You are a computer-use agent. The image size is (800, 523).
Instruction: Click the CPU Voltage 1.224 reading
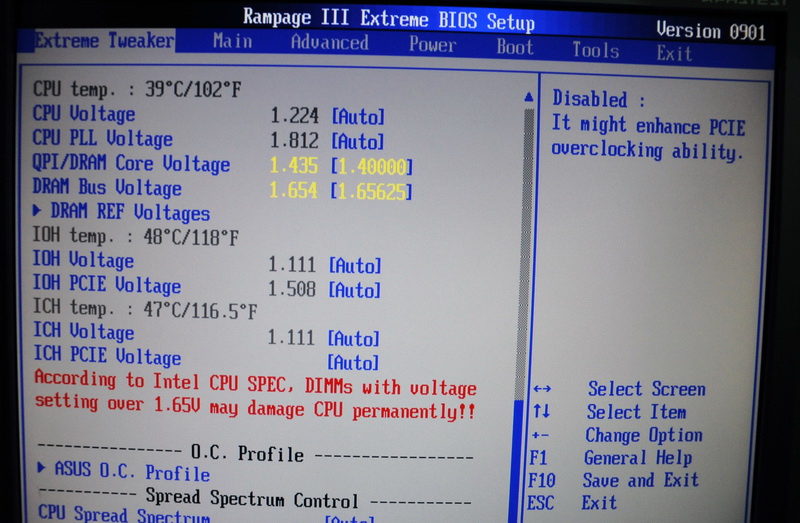click(x=294, y=116)
